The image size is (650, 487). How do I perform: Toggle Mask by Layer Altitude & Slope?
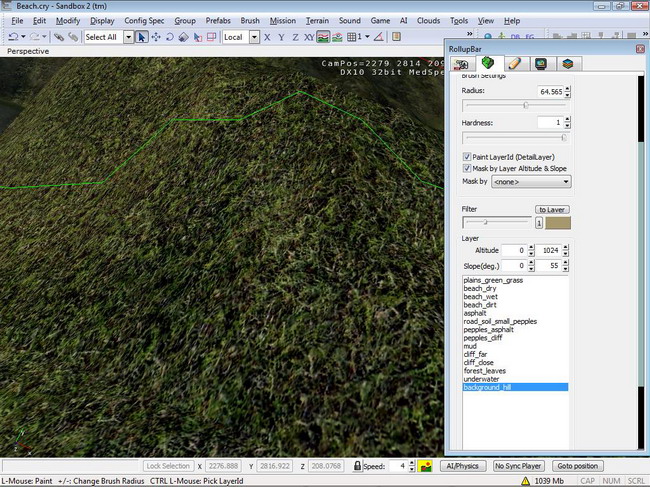[467, 168]
